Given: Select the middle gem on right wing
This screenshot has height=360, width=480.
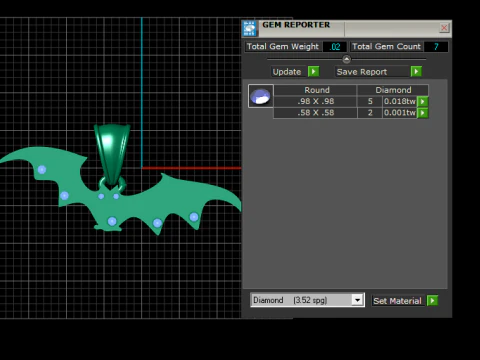Looking at the screenshot, I should (x=157, y=223).
